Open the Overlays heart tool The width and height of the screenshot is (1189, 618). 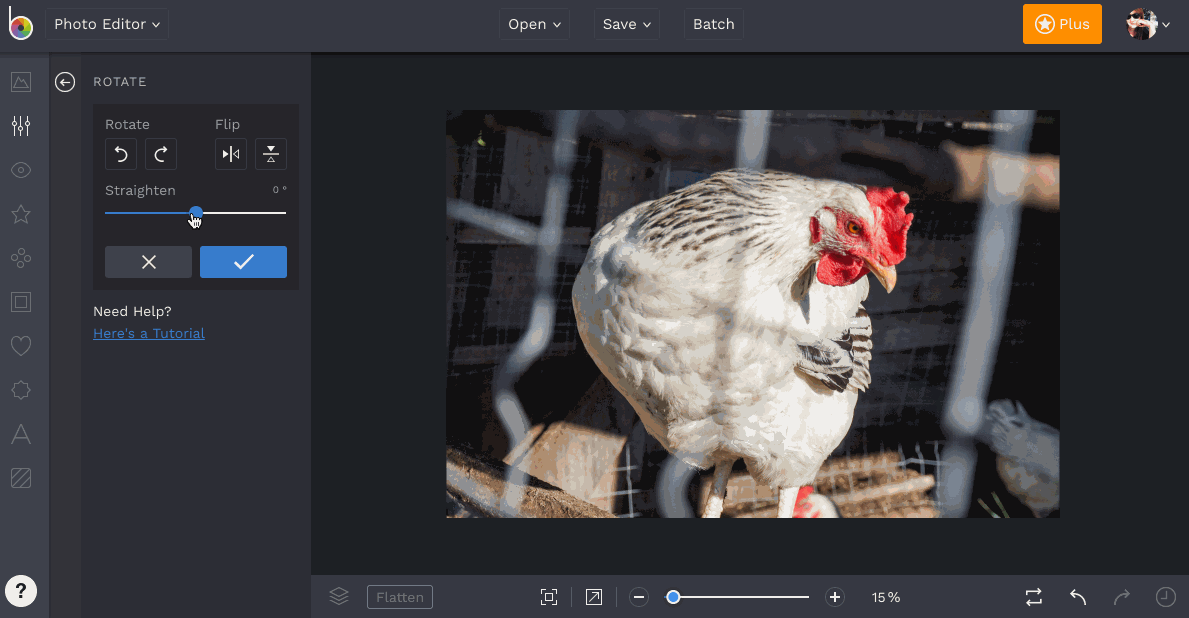pos(21,346)
